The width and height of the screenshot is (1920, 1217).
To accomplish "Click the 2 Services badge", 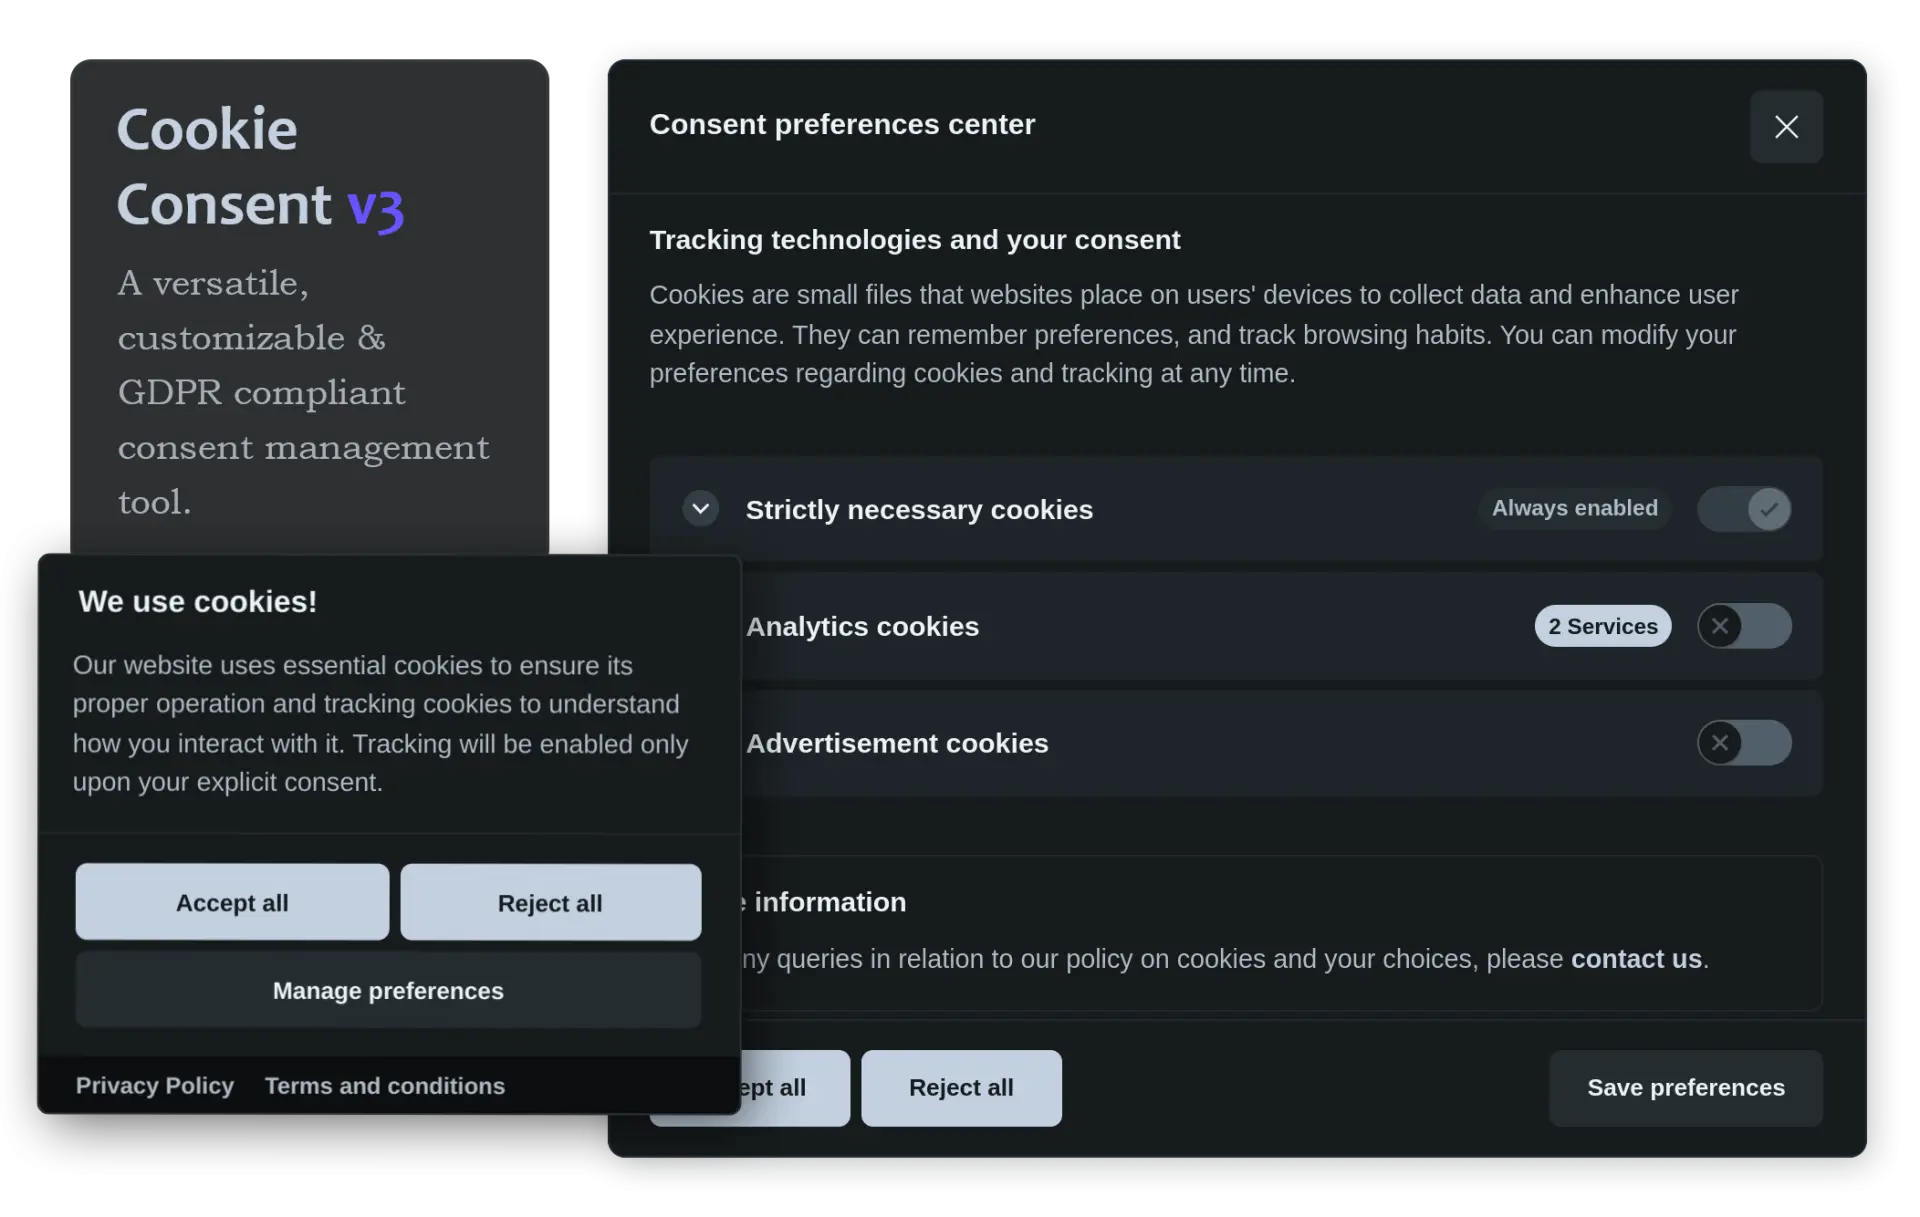I will [x=1602, y=626].
